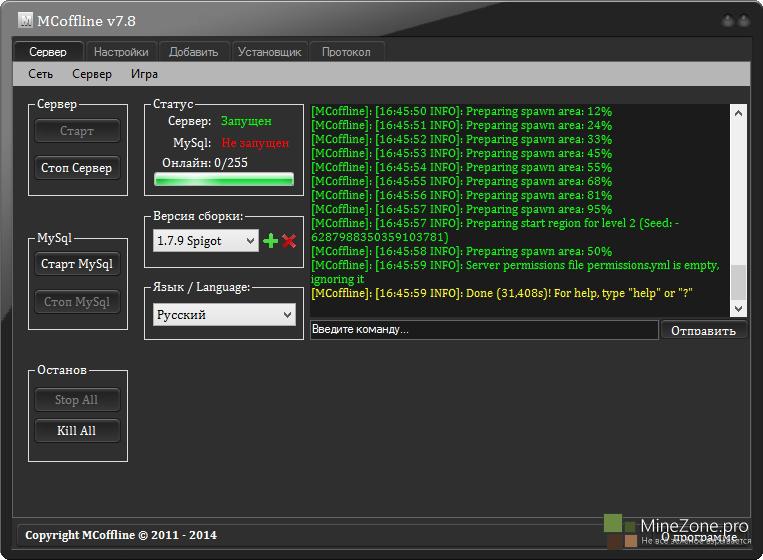Open the Добавить tab
Viewport: 763px width, 560px height.
pyautogui.click(x=193, y=52)
